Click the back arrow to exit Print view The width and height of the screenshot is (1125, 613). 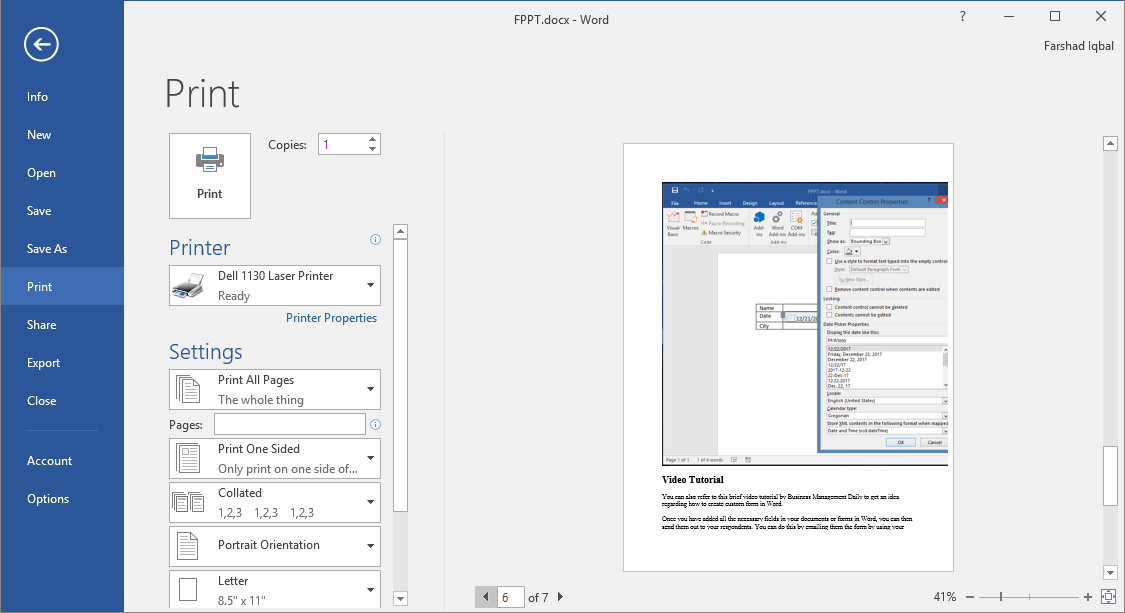tap(40, 44)
